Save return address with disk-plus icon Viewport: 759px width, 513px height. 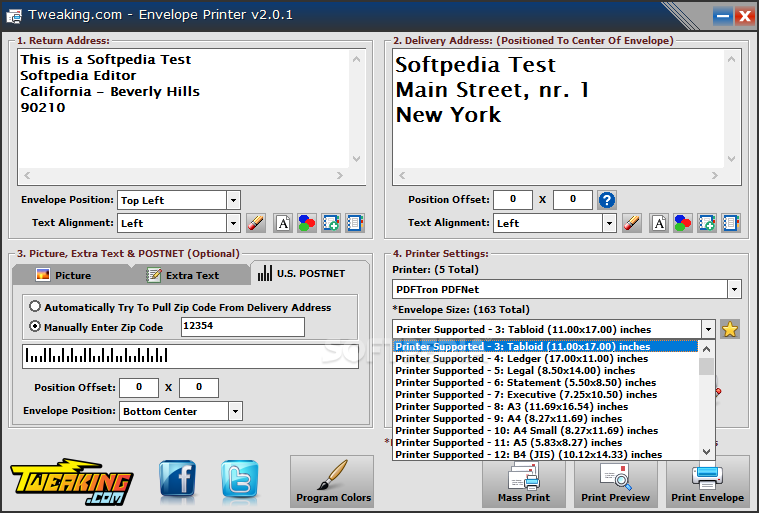[x=331, y=223]
